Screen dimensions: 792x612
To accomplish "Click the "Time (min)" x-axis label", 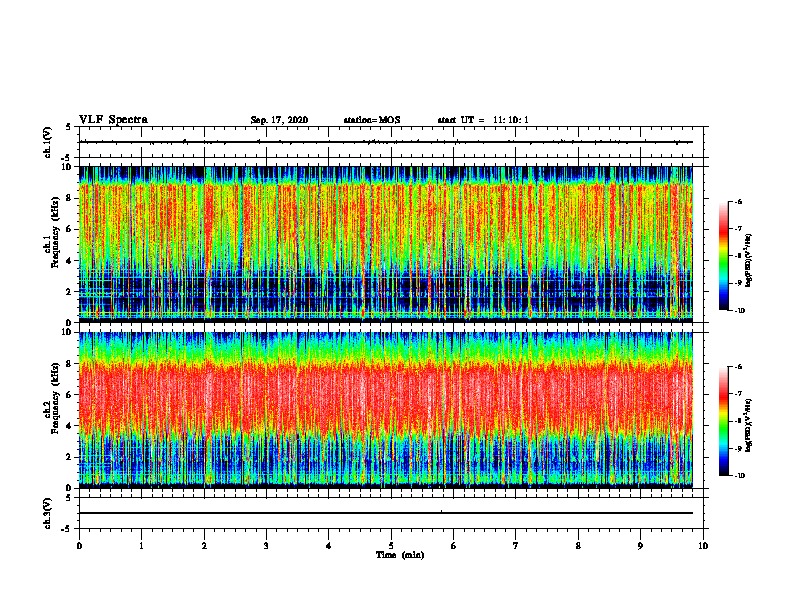I will tap(400, 555).
